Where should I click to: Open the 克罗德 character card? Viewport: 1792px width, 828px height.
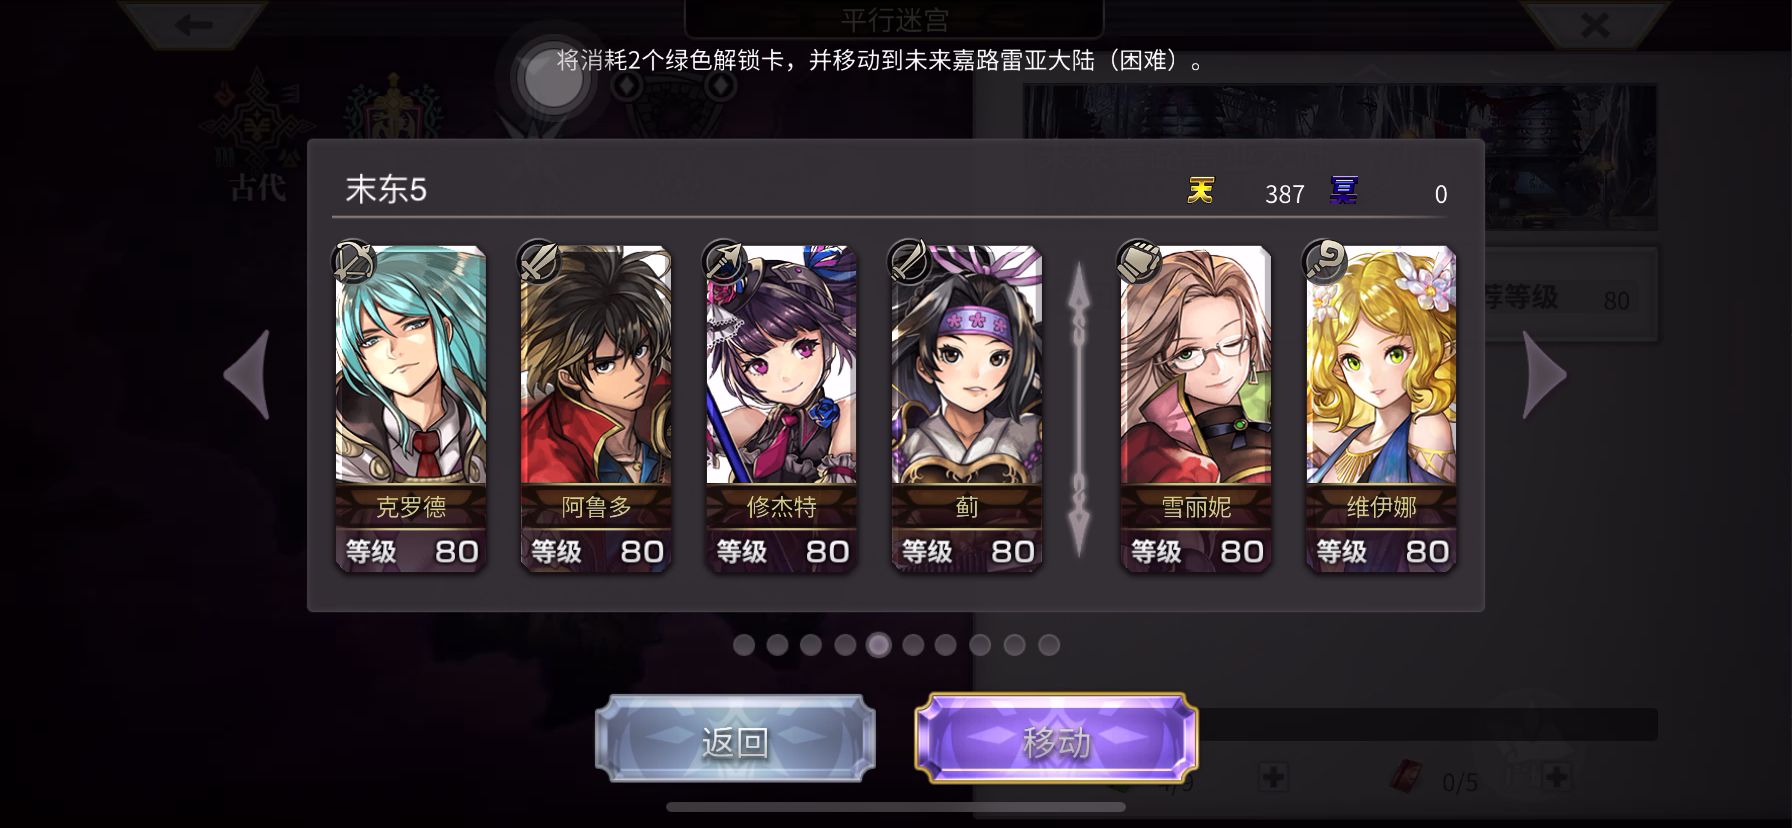[x=411, y=408]
